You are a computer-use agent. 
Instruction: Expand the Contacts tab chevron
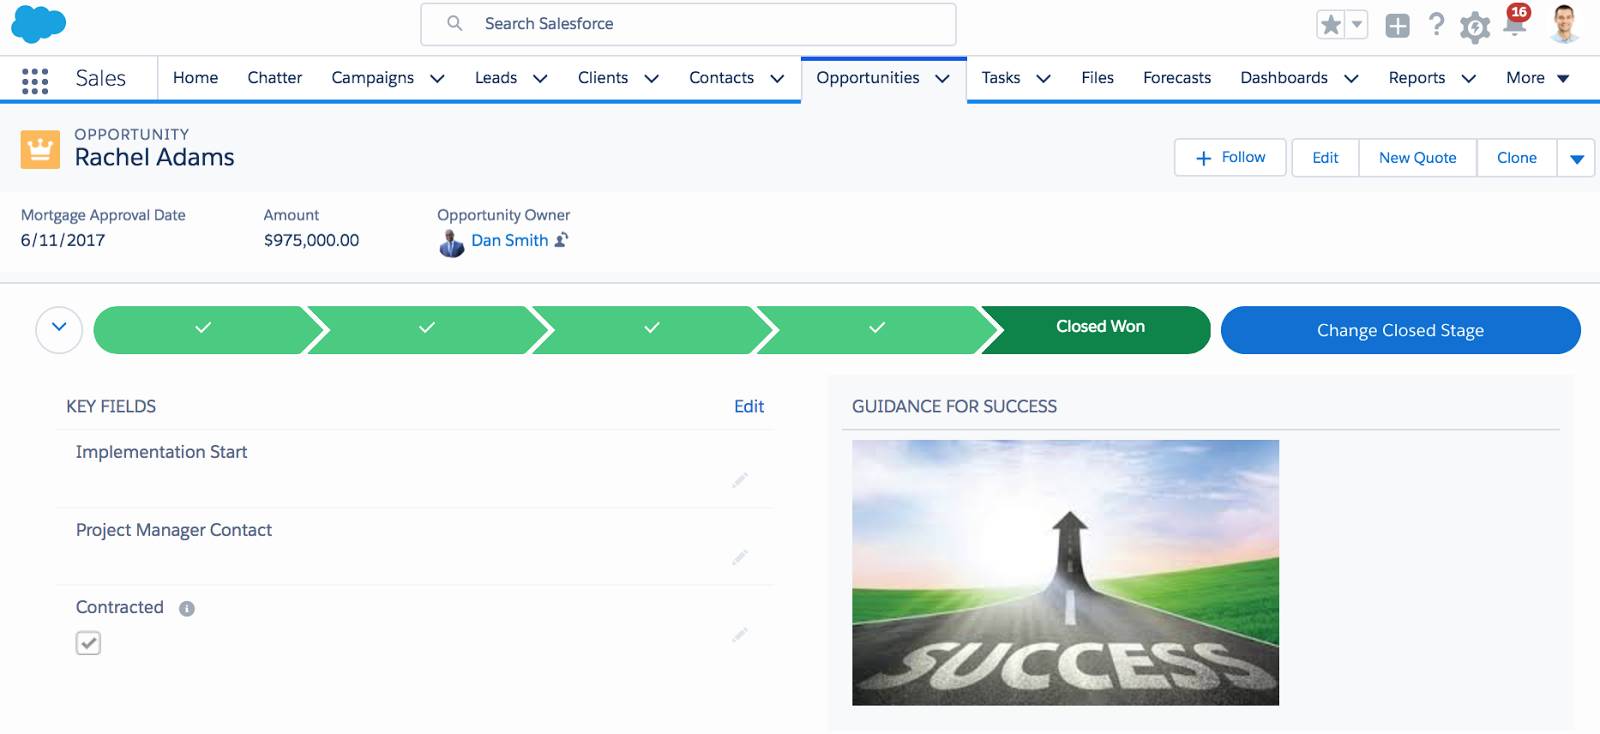point(777,79)
